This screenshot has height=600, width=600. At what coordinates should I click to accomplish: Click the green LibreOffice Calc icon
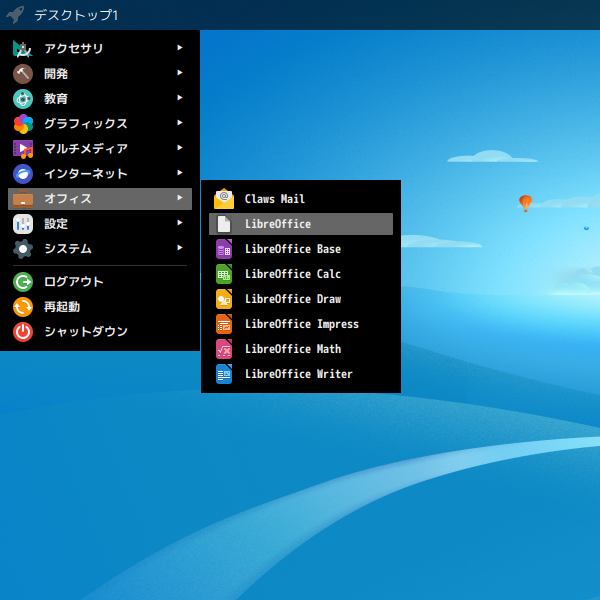pyautogui.click(x=224, y=274)
